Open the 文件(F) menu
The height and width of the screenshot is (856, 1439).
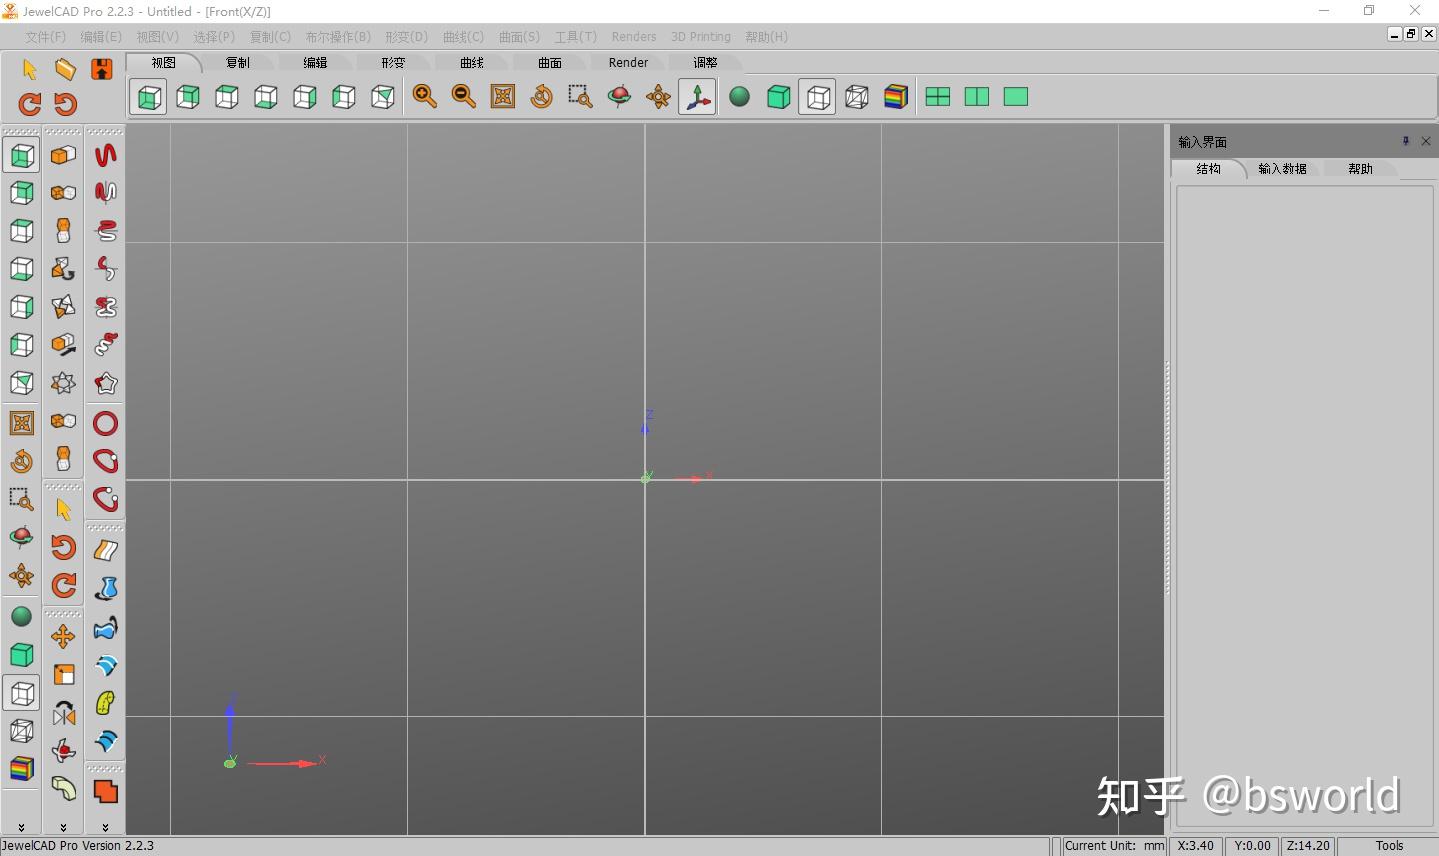click(x=44, y=36)
